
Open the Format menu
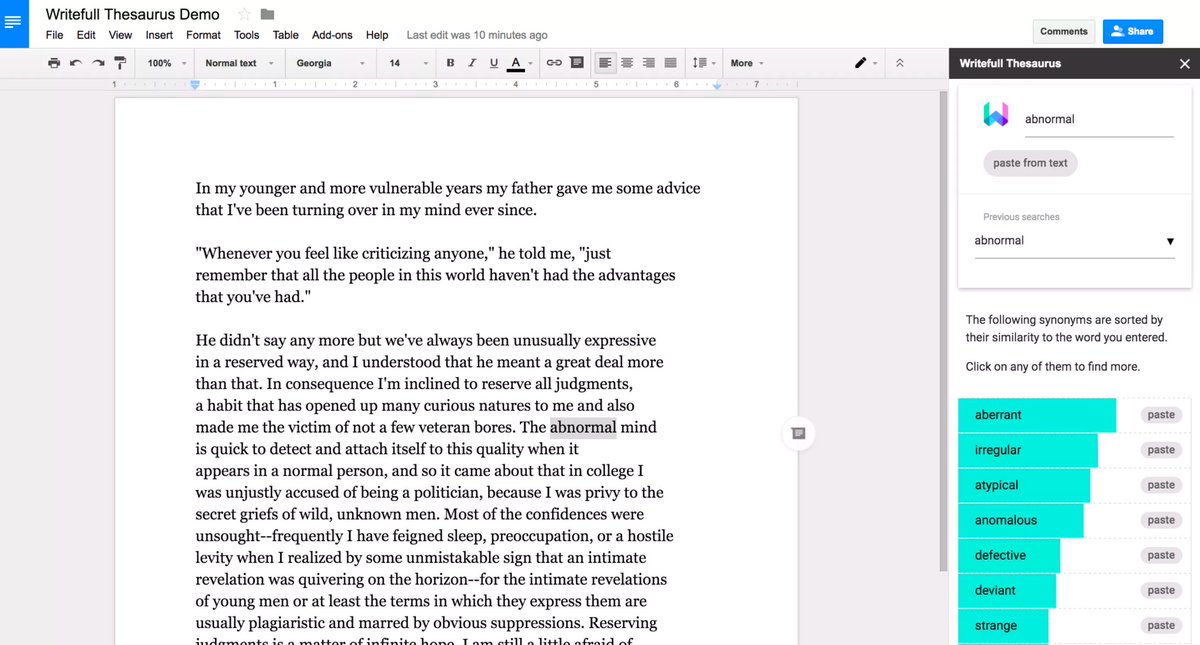[x=203, y=35]
